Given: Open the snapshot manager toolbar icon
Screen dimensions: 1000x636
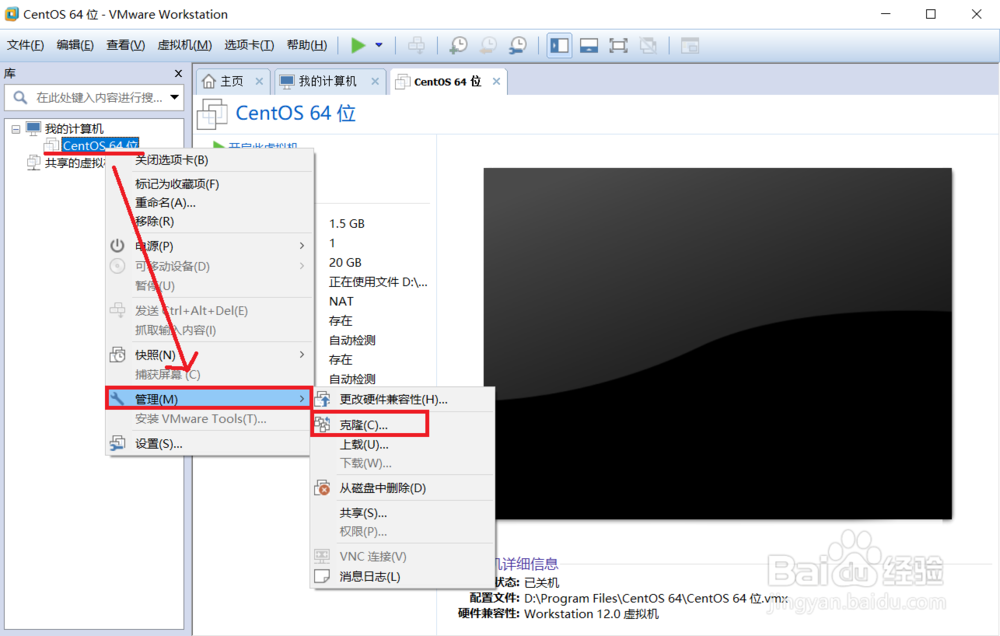Looking at the screenshot, I should coord(518,45).
